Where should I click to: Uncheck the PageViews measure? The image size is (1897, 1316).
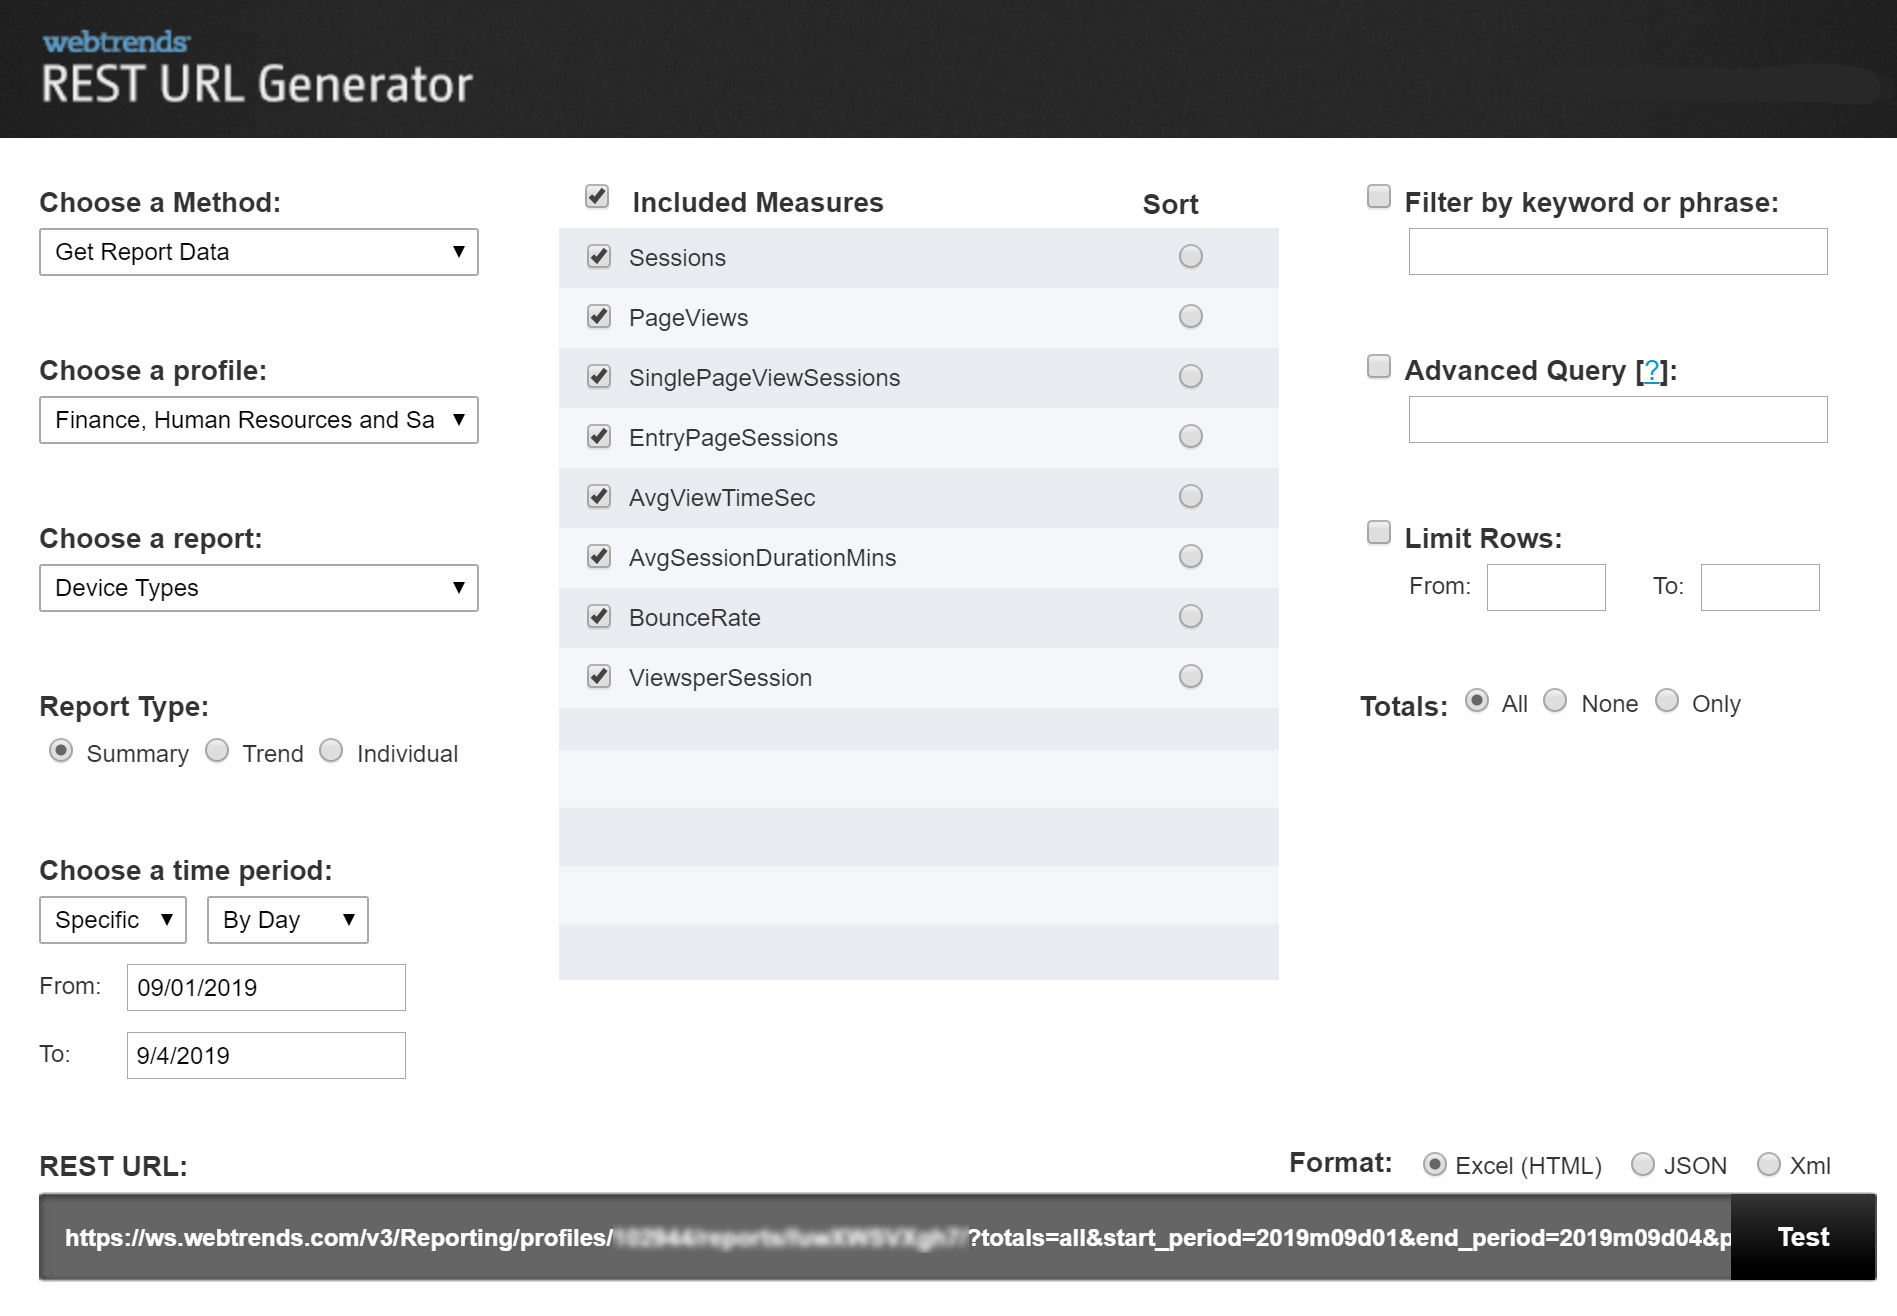599,317
